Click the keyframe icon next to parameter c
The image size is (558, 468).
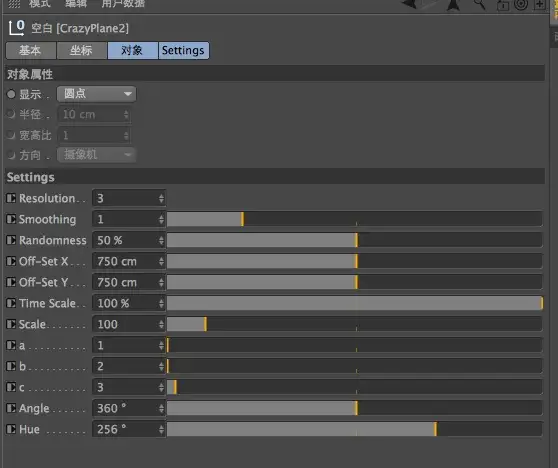[11, 387]
